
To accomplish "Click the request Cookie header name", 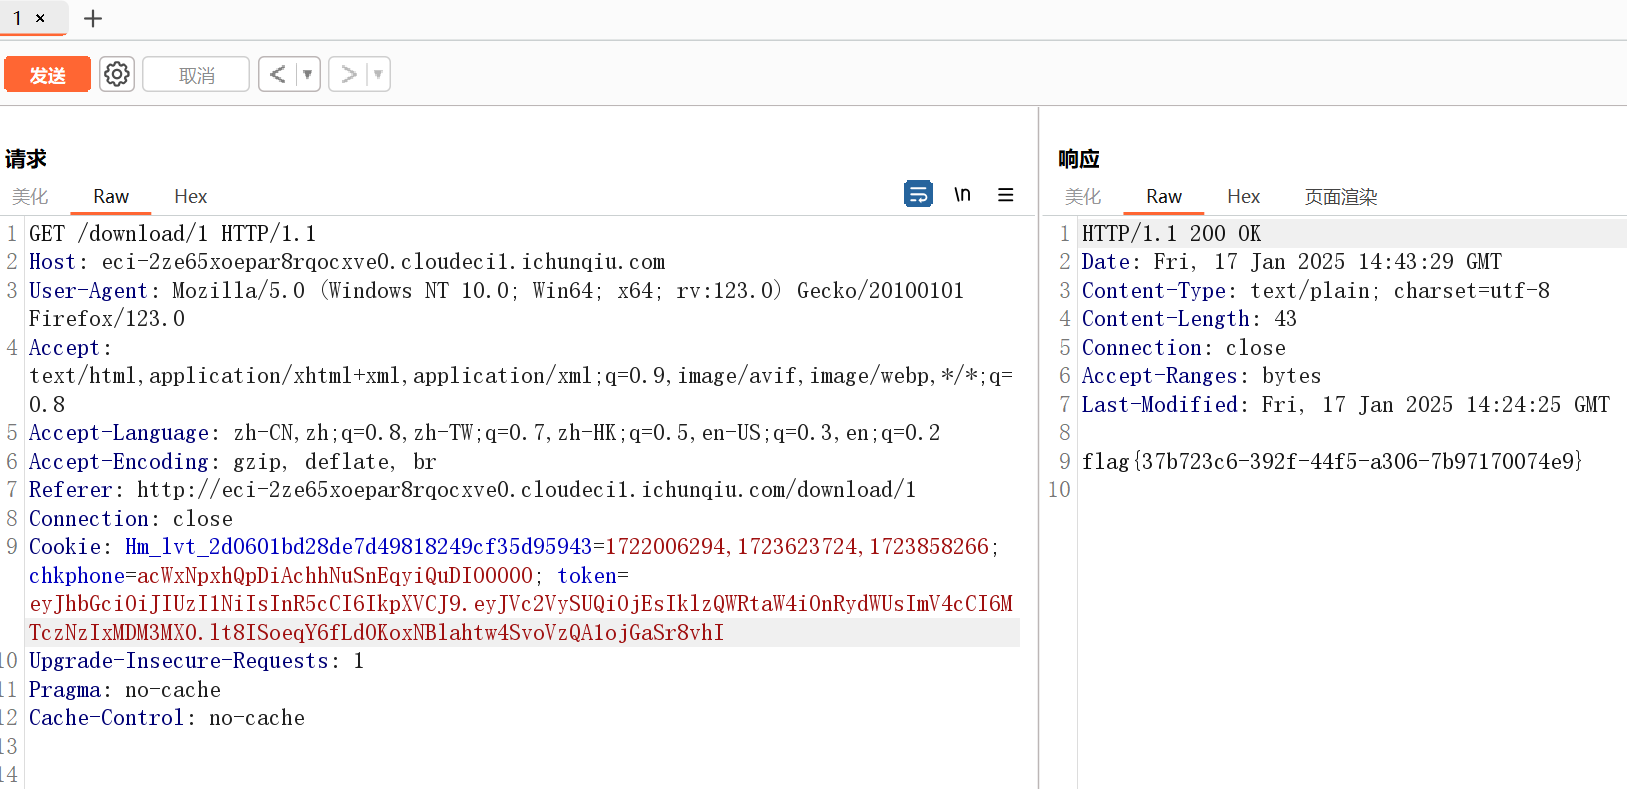I will point(64,547).
